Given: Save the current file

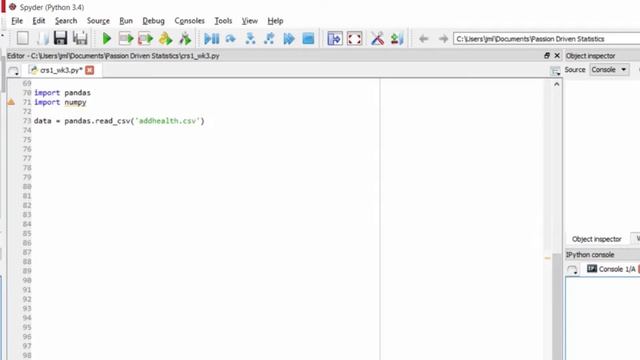Looking at the screenshot, I should pos(60,38).
